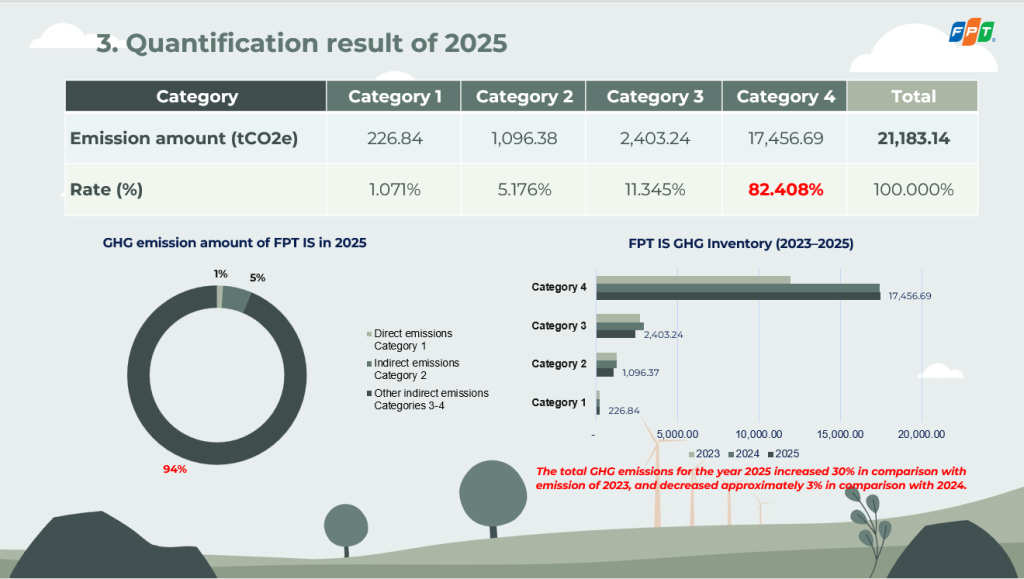Click the 2025 legend entry
This screenshot has height=579, width=1024.
(784, 454)
